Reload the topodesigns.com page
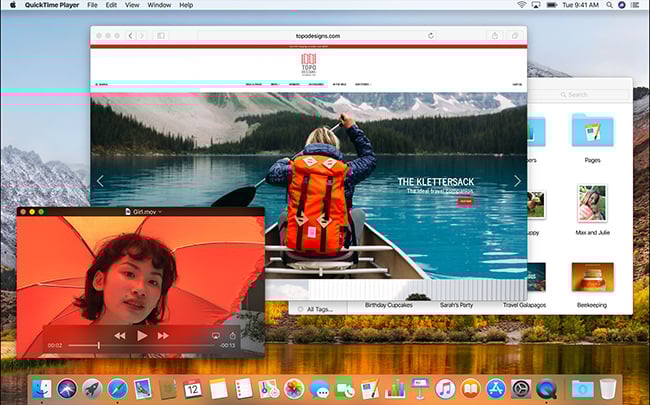650x405 pixels. (431, 36)
